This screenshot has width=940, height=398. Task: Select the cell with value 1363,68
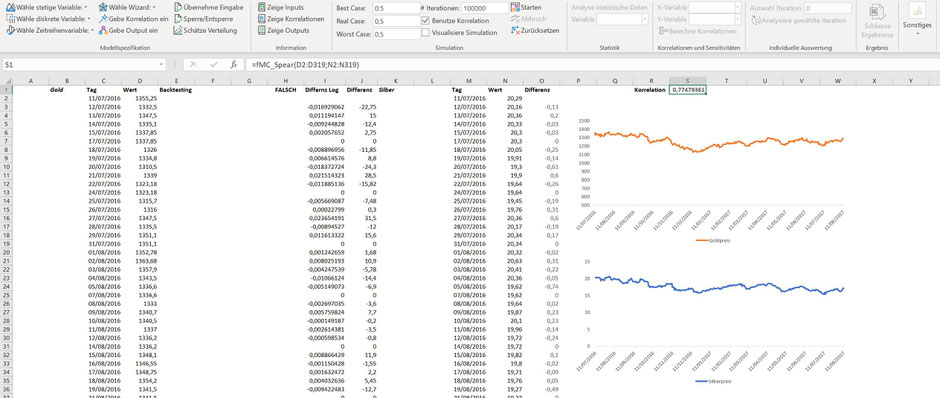tap(140, 261)
